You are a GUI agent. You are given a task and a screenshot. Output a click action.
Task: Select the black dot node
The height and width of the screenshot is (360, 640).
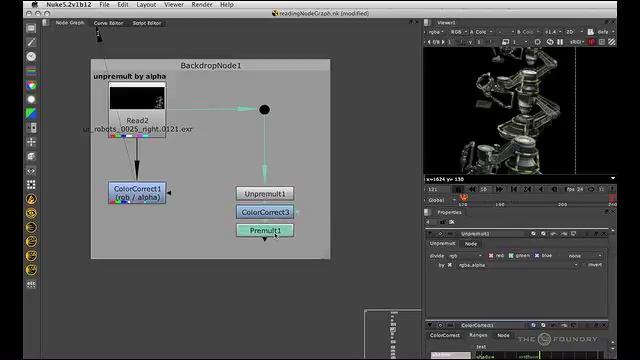(x=264, y=109)
